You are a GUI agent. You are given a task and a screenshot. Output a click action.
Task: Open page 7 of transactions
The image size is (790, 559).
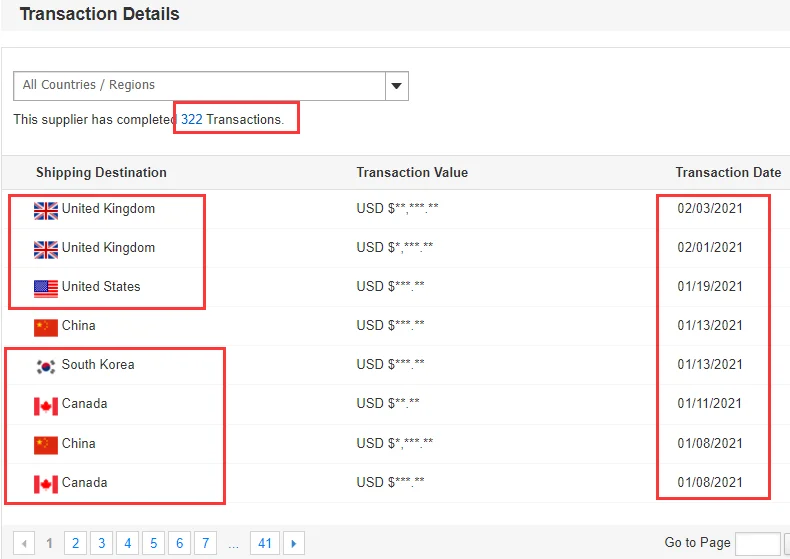pos(205,543)
